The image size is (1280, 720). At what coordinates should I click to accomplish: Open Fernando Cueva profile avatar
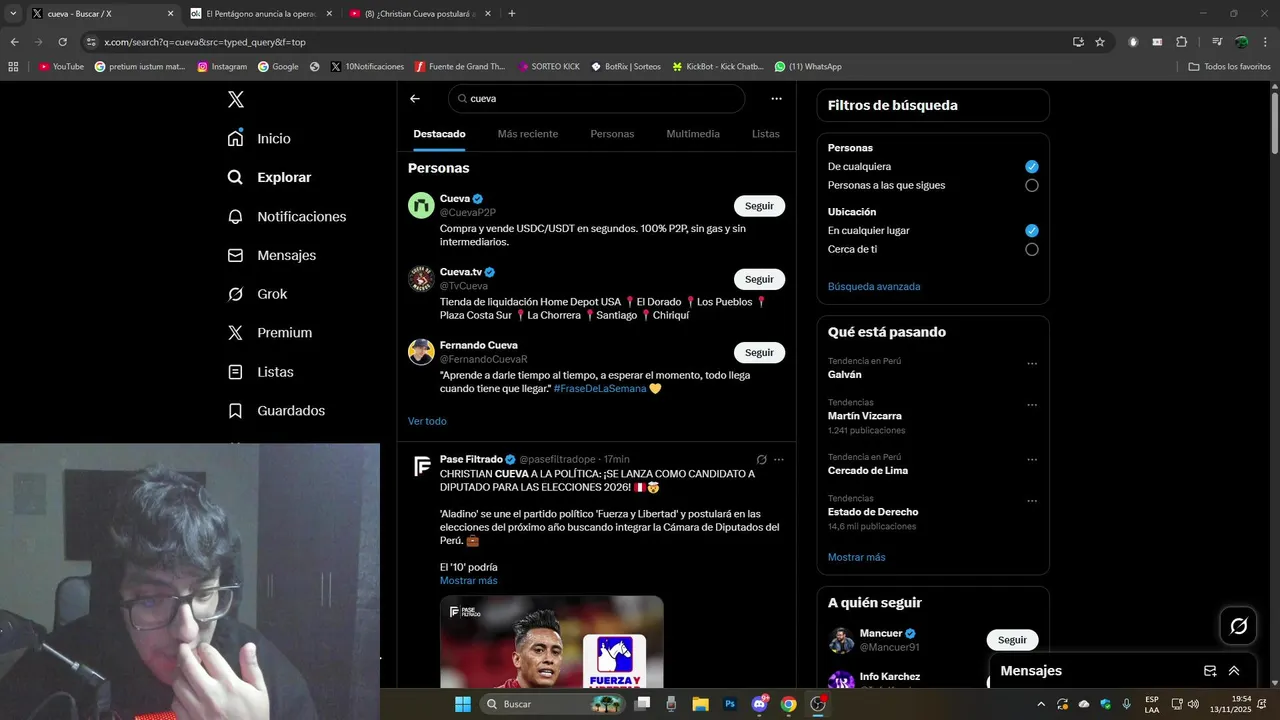coord(421,351)
